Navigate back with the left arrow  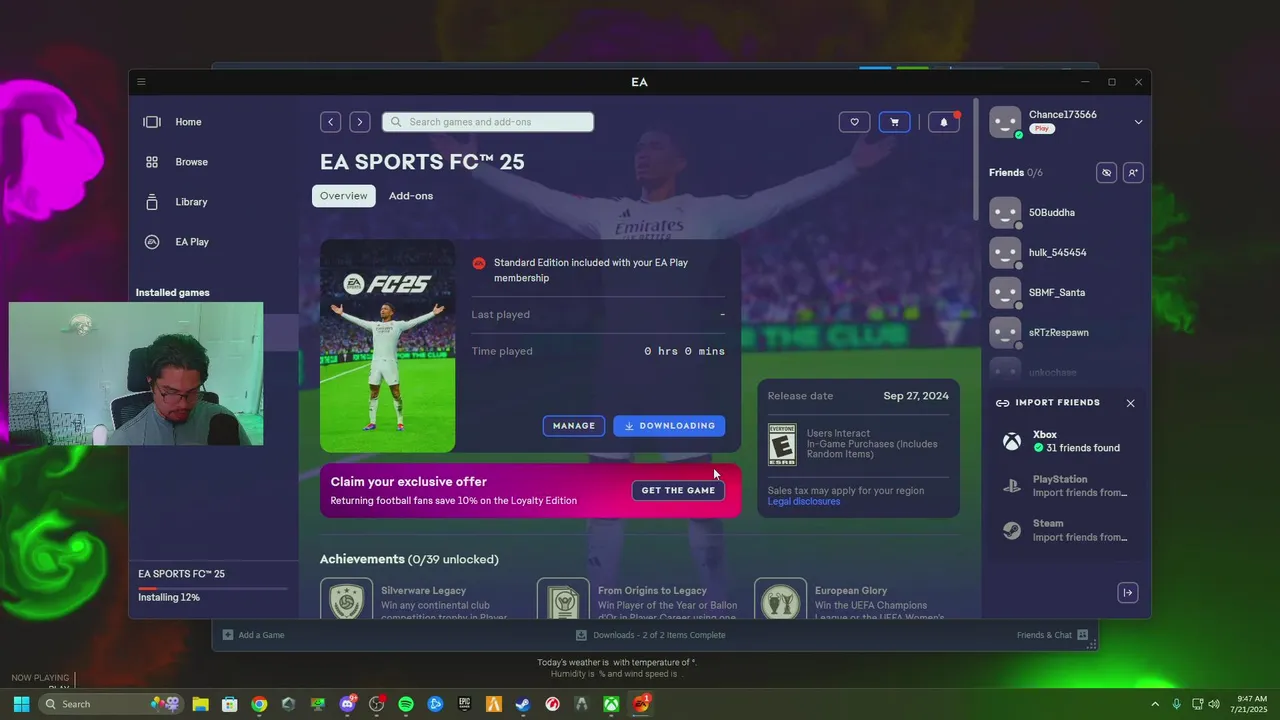tap(330, 122)
